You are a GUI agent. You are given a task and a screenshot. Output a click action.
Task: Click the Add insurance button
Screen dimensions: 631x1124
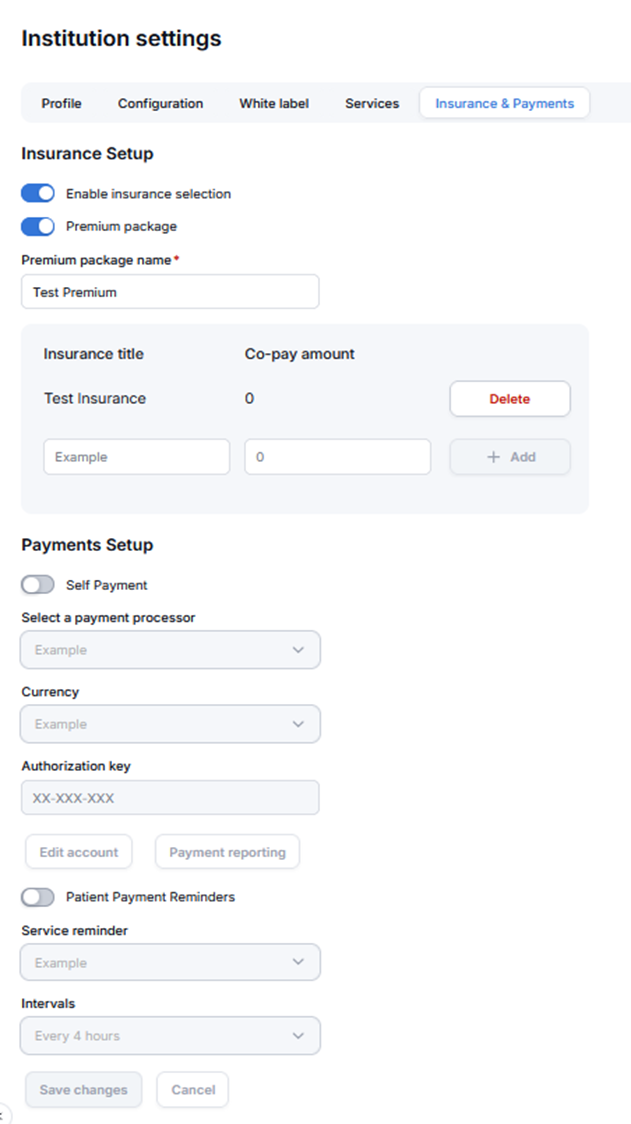click(x=509, y=457)
